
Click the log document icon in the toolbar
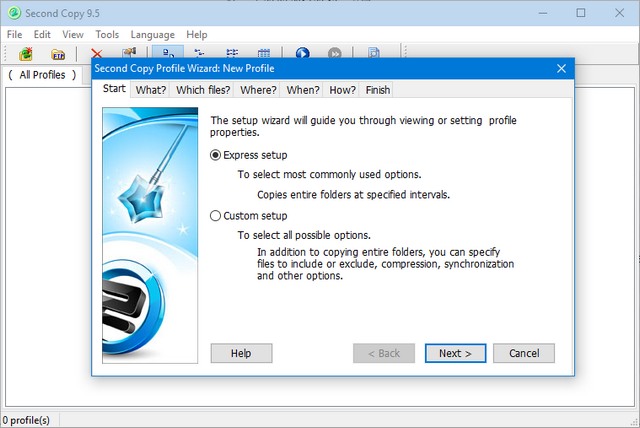(374, 54)
